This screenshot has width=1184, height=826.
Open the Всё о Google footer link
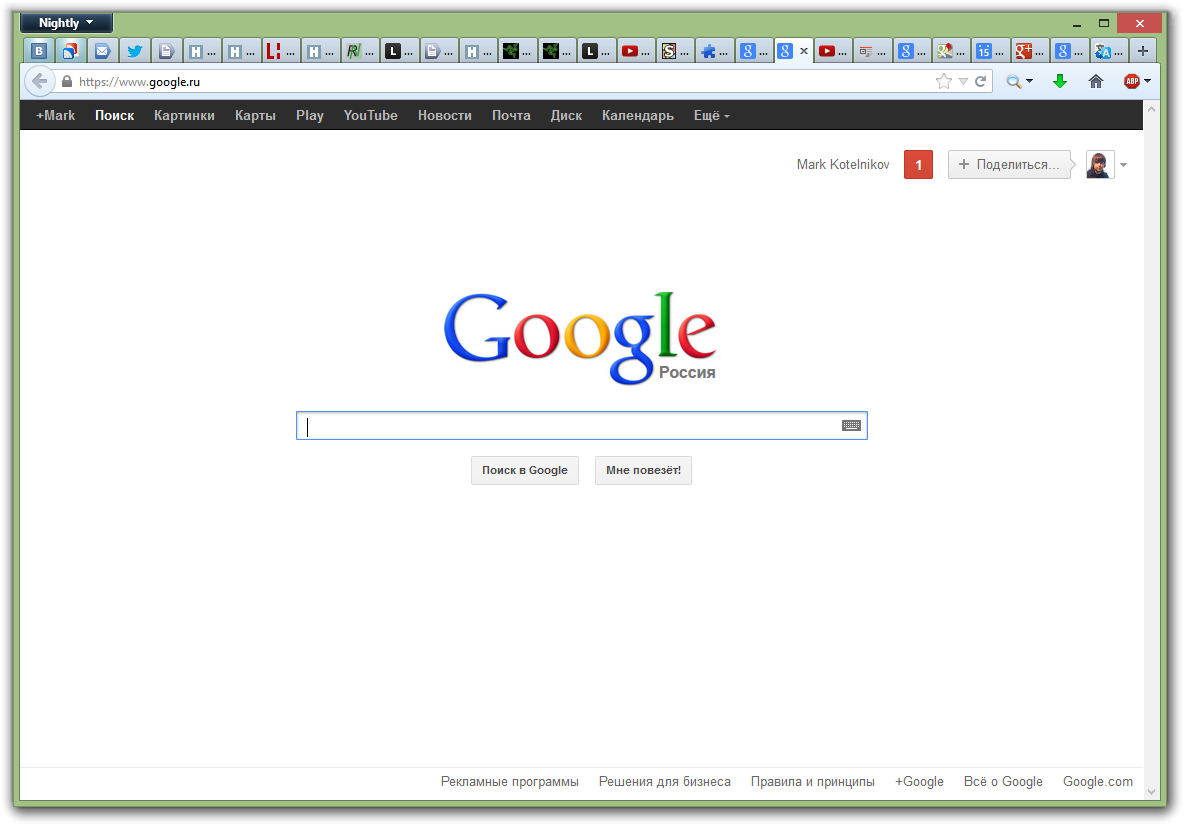click(x=1003, y=781)
